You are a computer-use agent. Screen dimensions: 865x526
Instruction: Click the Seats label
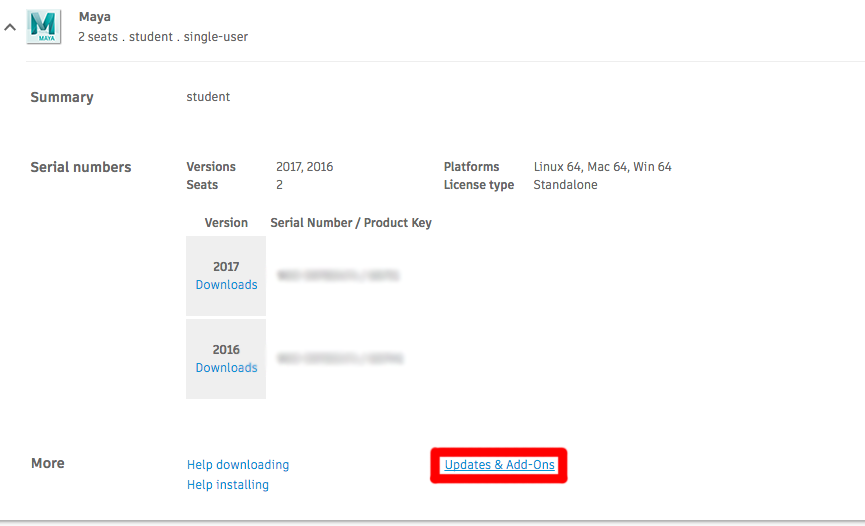coord(202,185)
